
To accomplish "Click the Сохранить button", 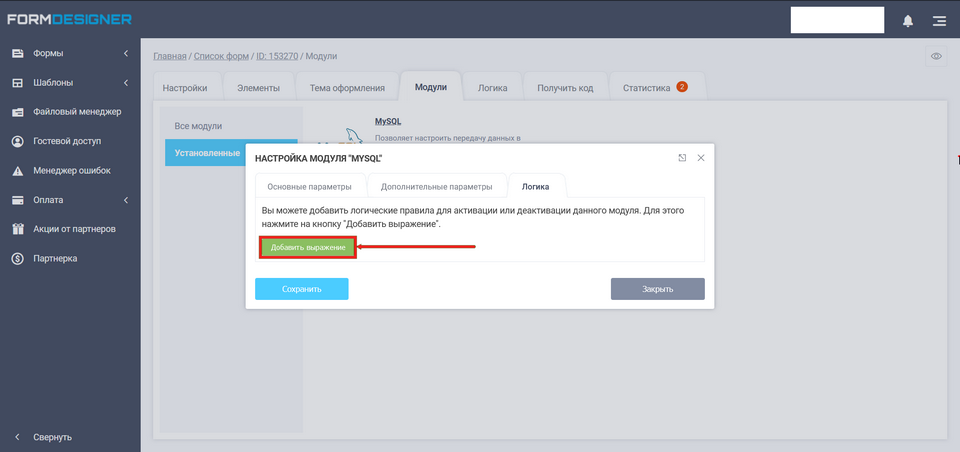I will pos(301,289).
